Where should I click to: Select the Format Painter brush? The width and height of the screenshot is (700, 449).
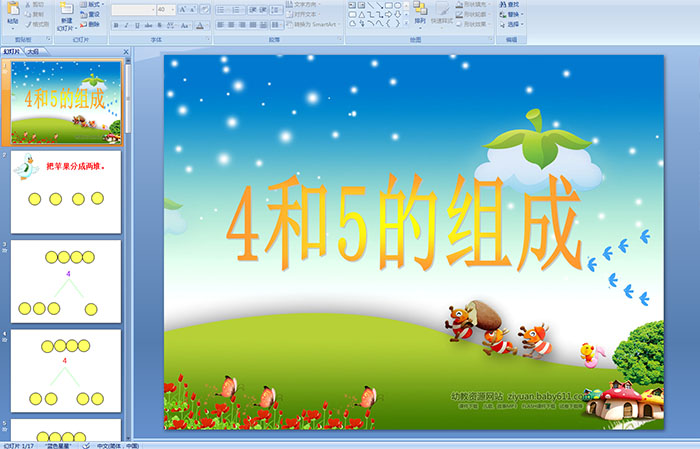point(29,25)
